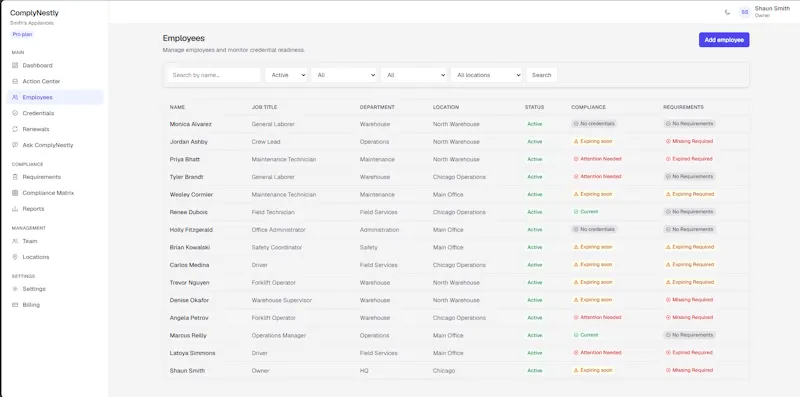Select Angela Petrov name cell
This screenshot has width=800, height=397.
pos(189,318)
